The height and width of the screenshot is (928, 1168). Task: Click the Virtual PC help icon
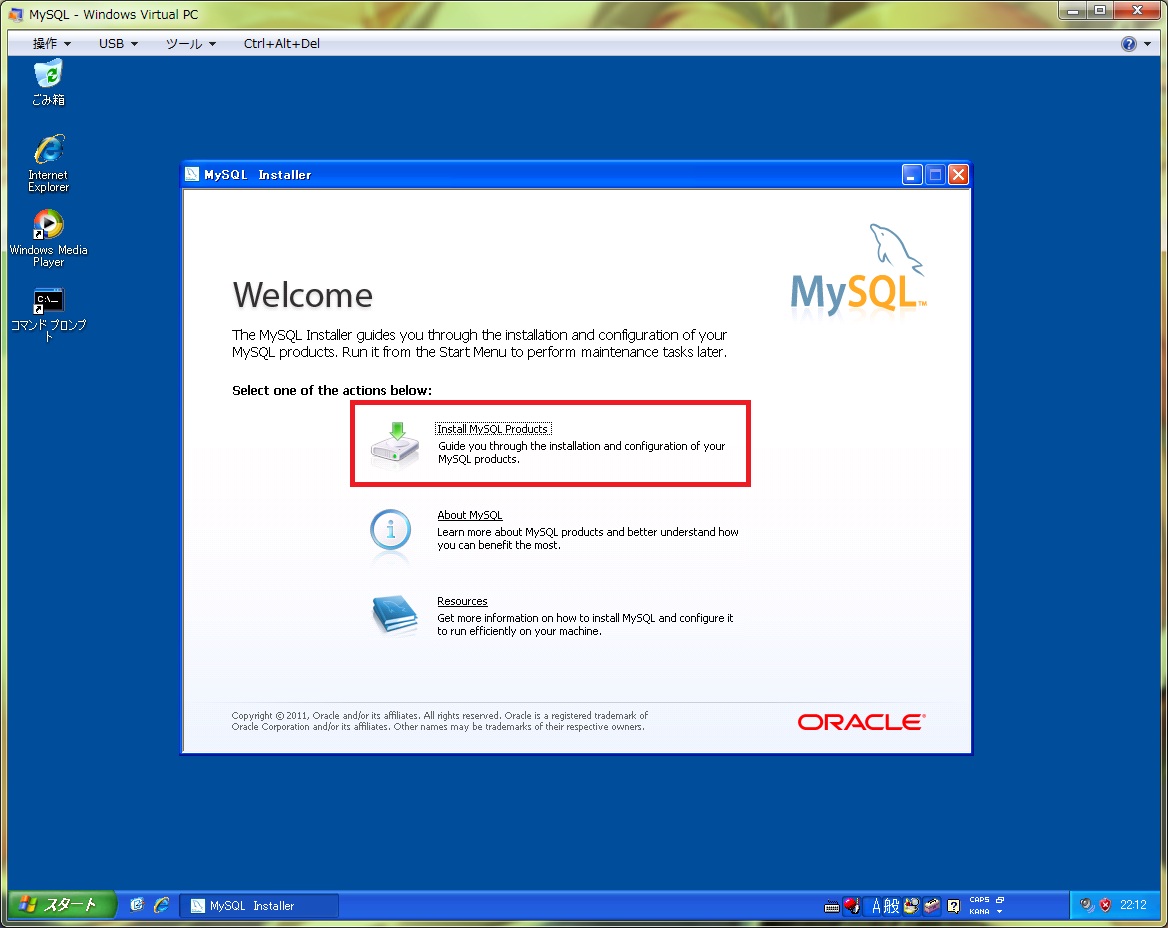click(1129, 44)
